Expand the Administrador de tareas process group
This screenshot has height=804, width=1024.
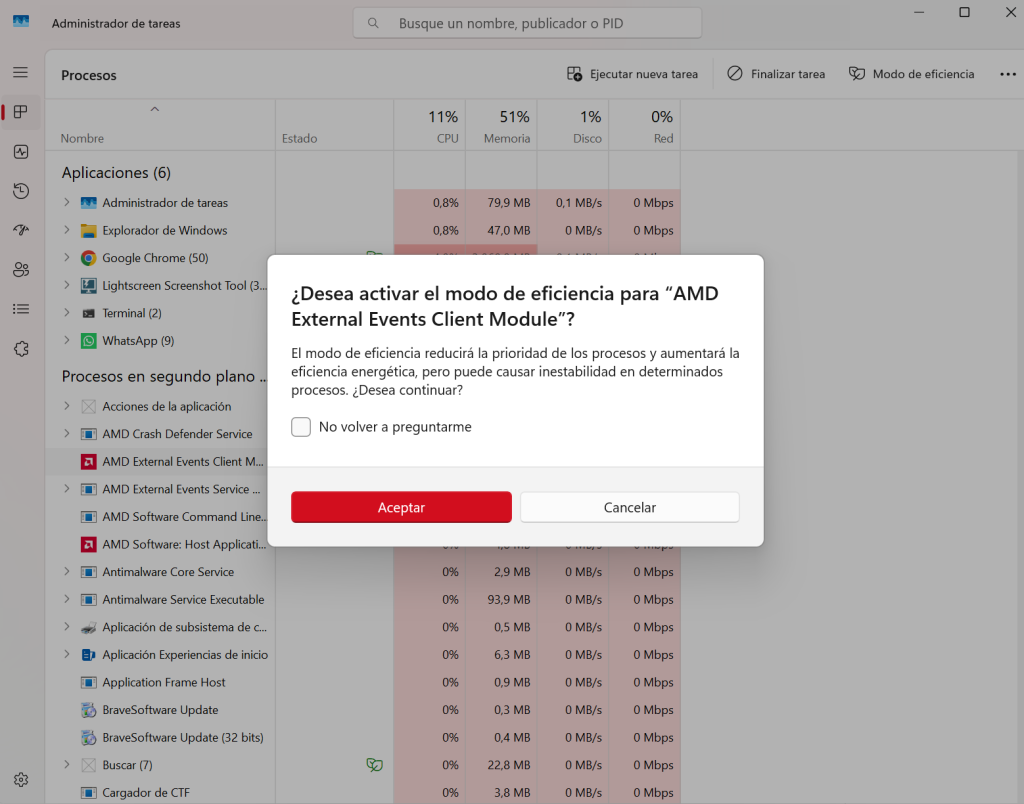coord(67,202)
